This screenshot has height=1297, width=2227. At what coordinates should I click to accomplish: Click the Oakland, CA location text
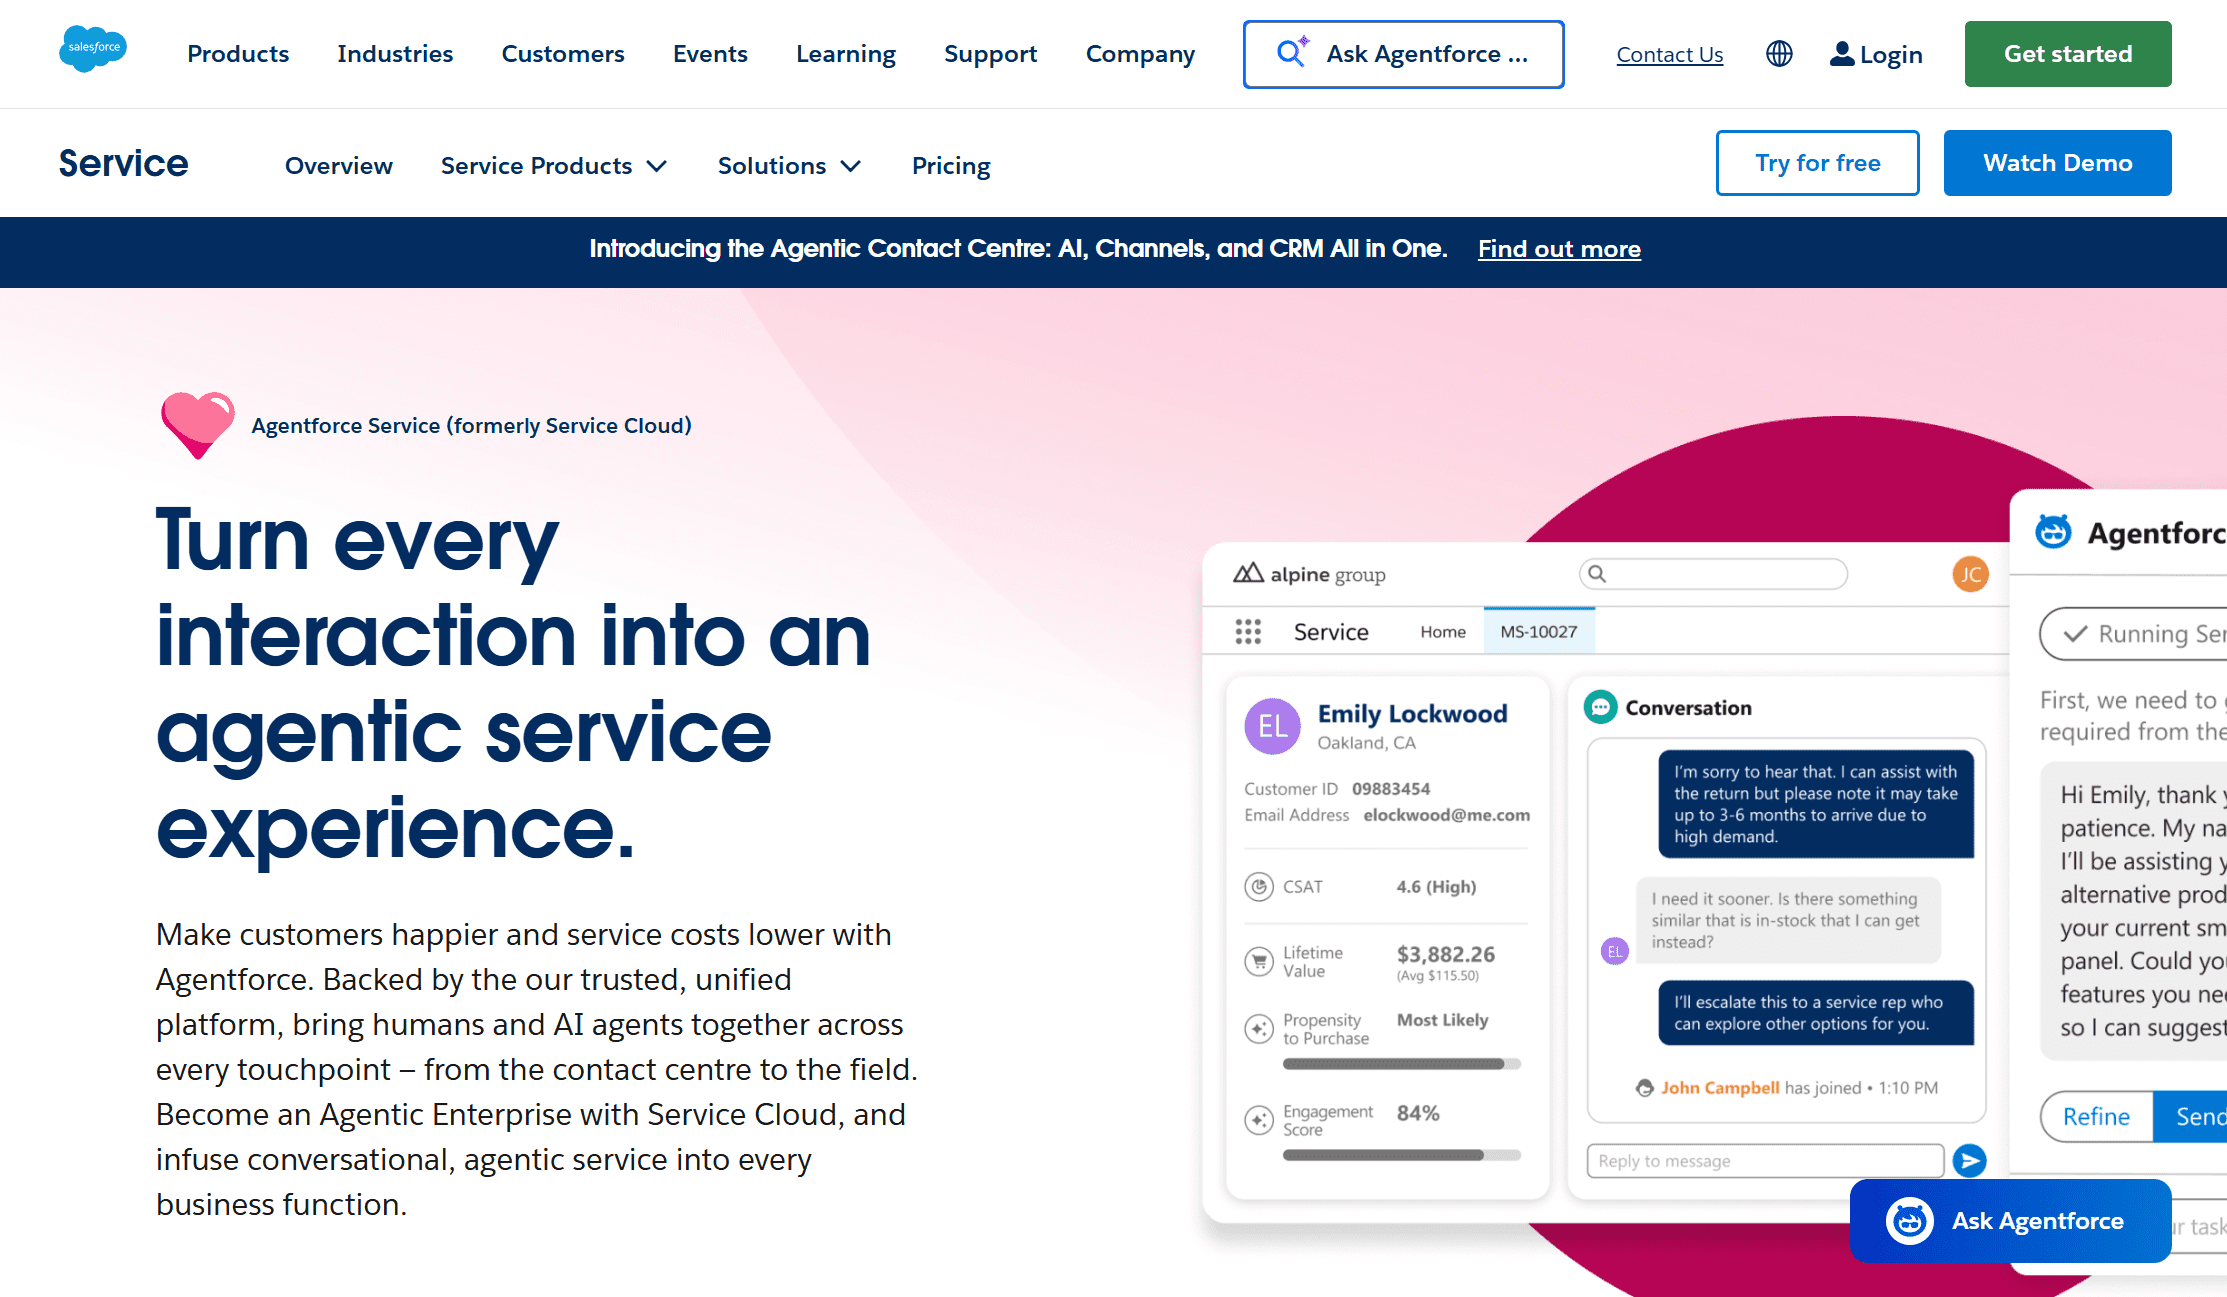pos(1366,743)
